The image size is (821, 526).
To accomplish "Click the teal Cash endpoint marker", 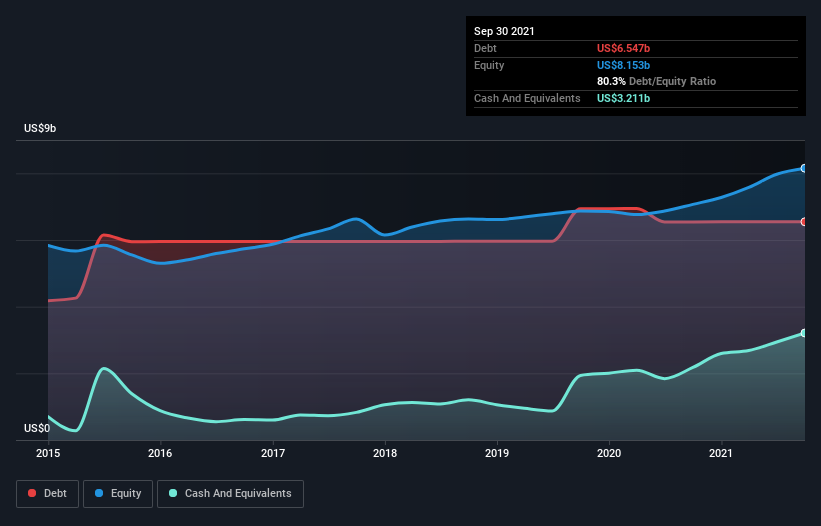I will click(x=804, y=333).
